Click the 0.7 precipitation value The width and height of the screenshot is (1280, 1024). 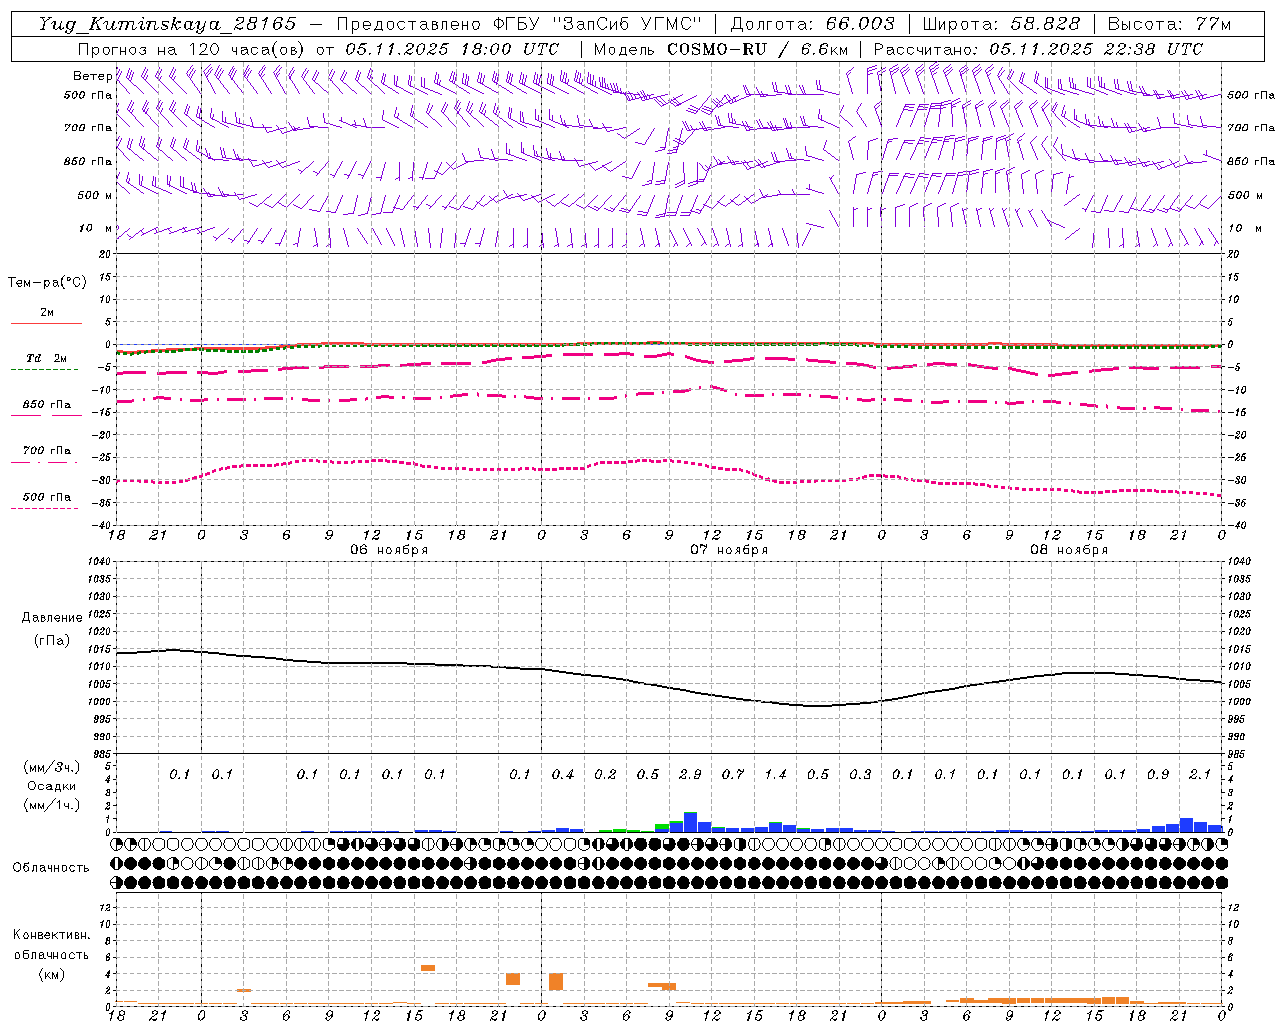coord(733,774)
